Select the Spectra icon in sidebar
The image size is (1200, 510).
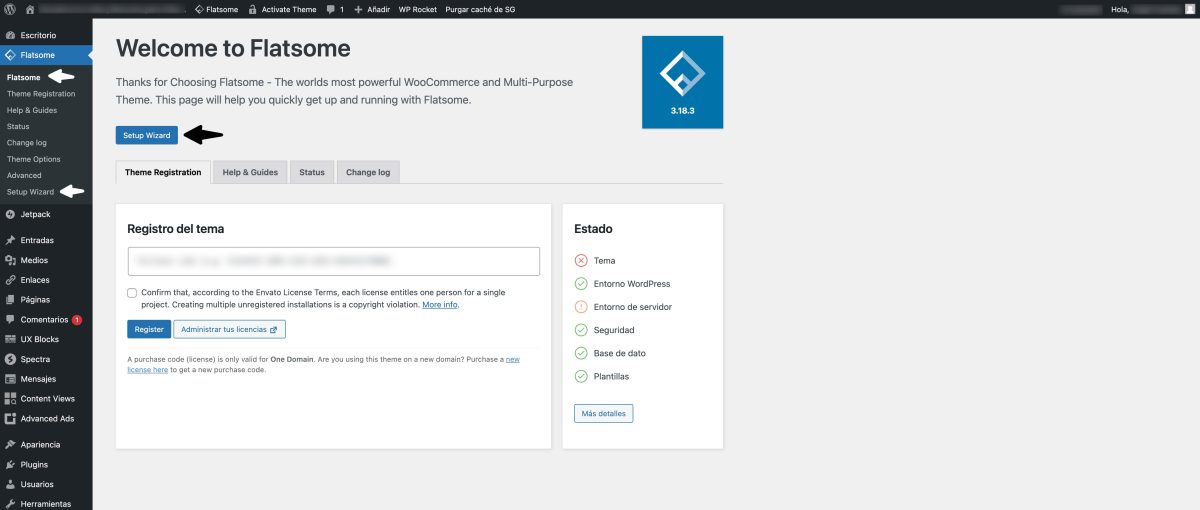[x=10, y=359]
